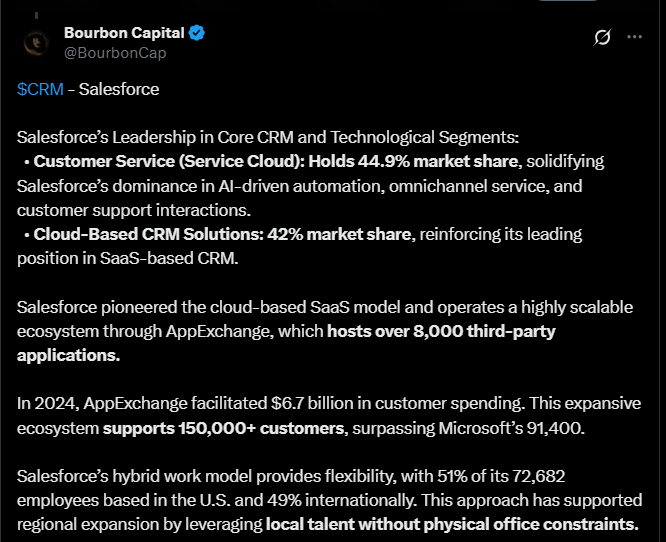This screenshot has width=666, height=542.
Task: Click the "Salesforce's Leadership in Core CRM" heading line
Action: (268, 137)
